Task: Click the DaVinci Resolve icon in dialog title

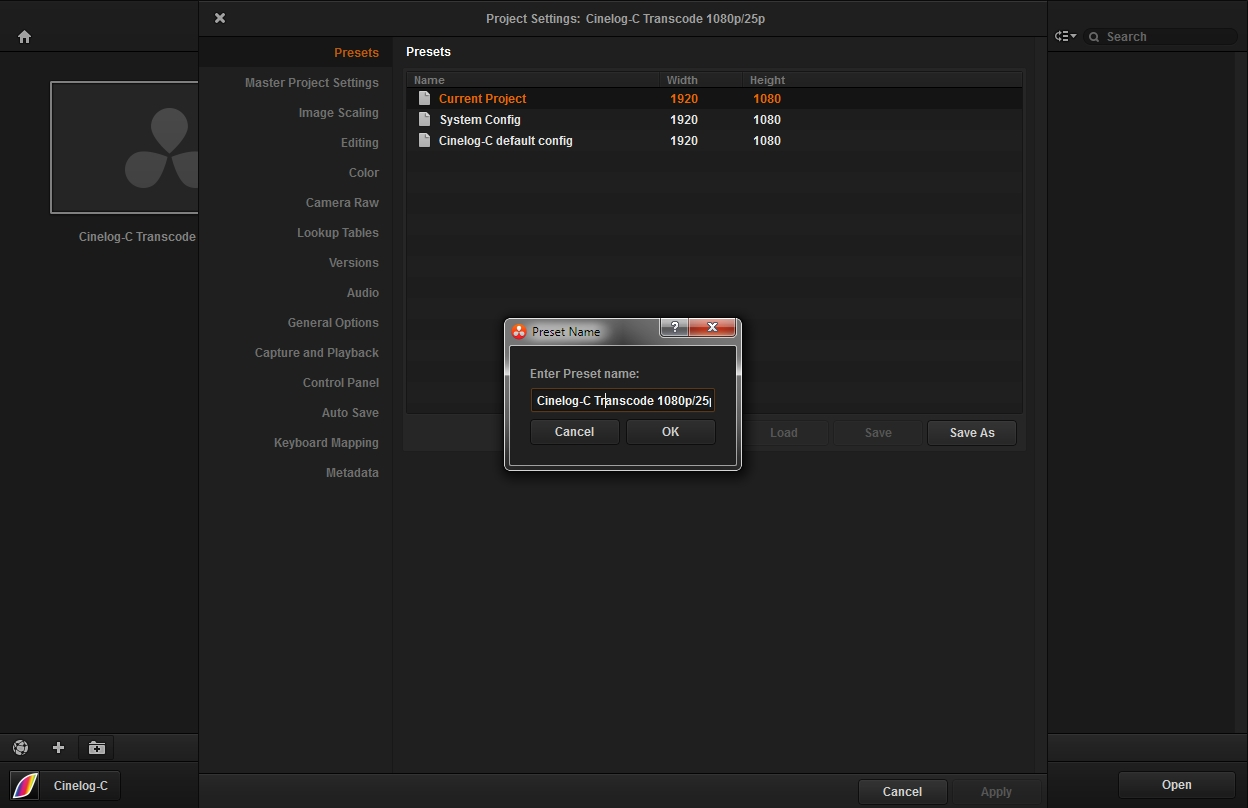Action: click(518, 331)
